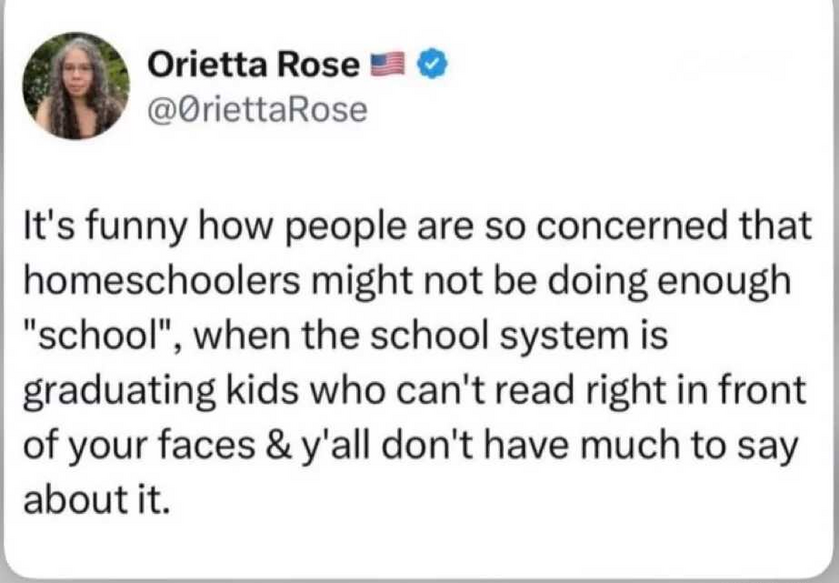Open the @0riettaRose handle link

tap(257, 109)
